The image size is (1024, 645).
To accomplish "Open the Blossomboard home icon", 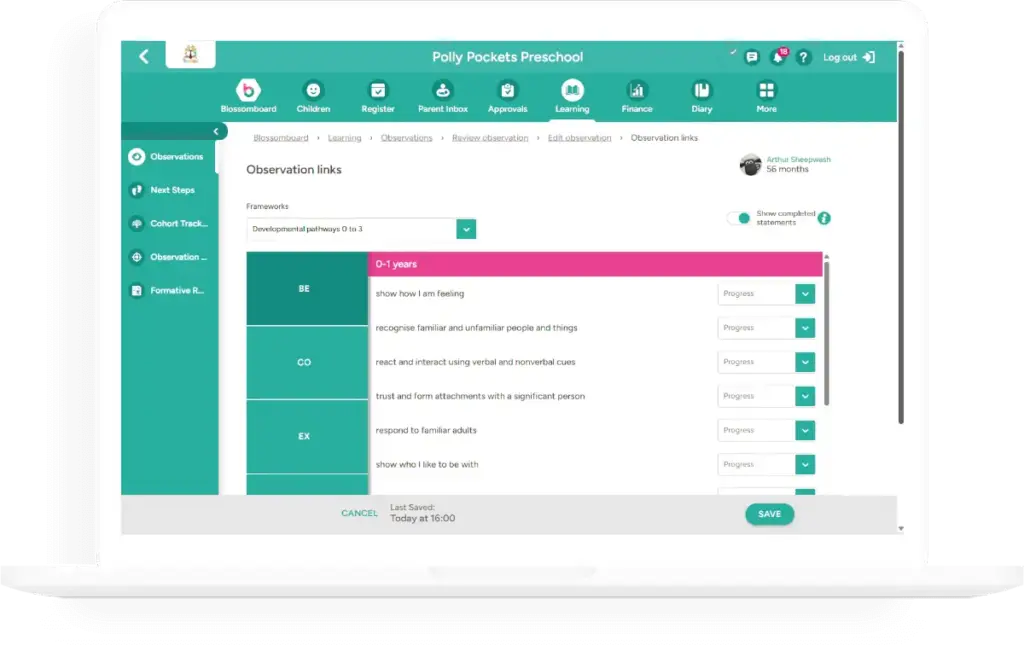I will pos(248,90).
